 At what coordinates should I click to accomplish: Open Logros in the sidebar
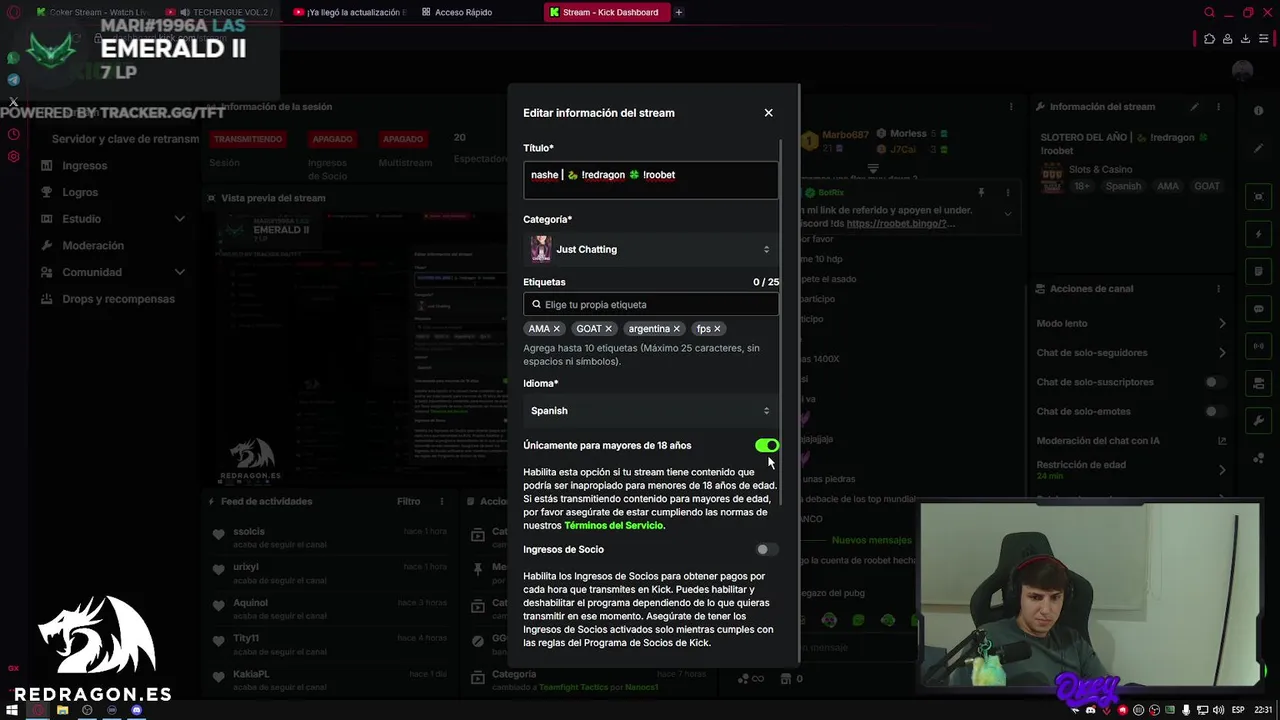(x=80, y=192)
